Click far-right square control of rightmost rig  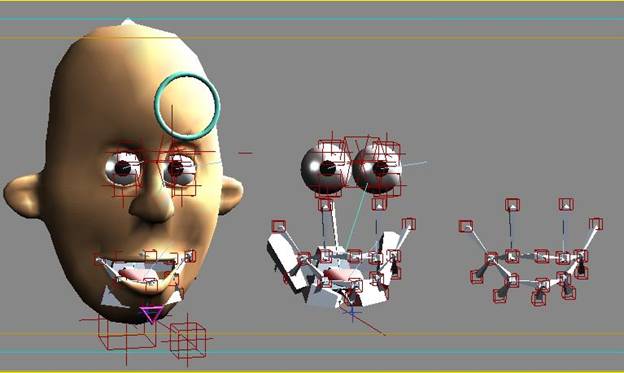click(596, 224)
